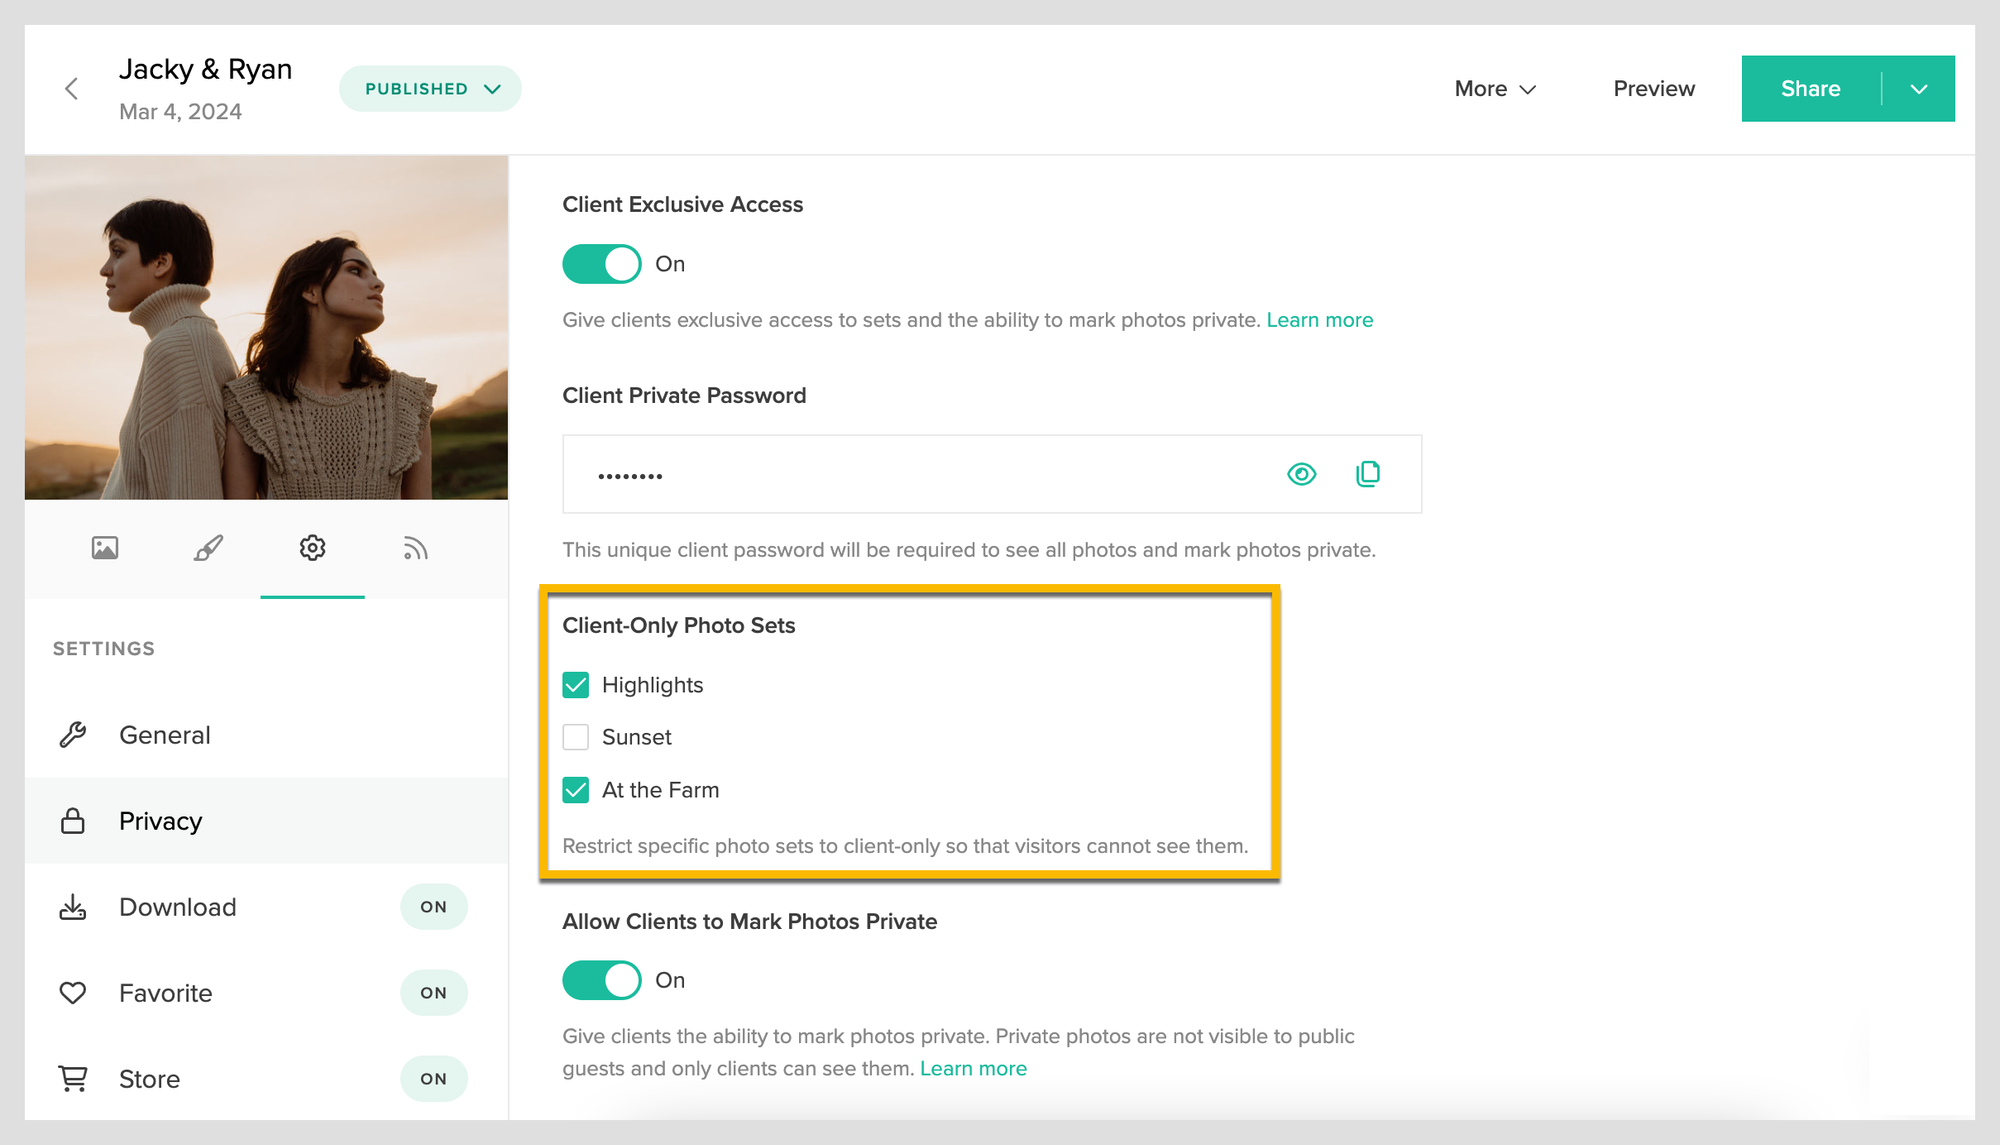
Task: Open the Photos tab icon
Action: [104, 549]
